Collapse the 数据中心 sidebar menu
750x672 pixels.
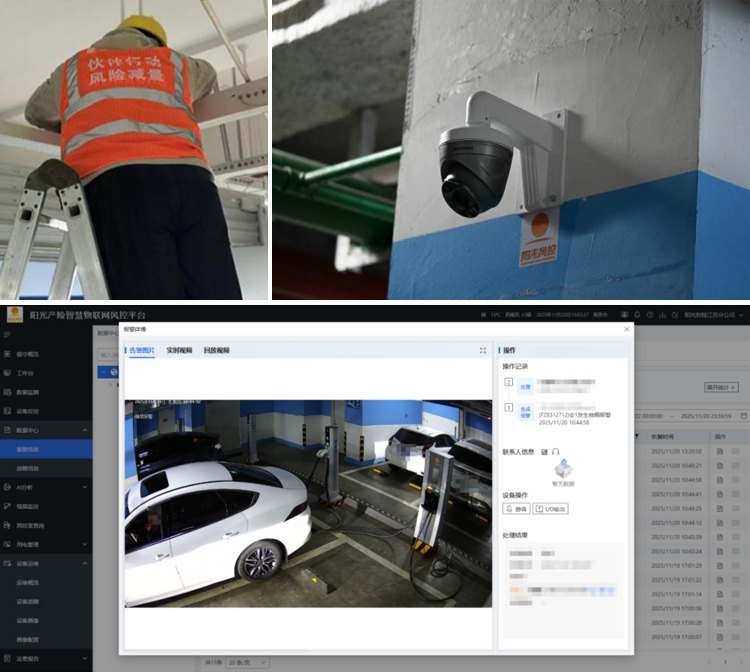coord(84,429)
